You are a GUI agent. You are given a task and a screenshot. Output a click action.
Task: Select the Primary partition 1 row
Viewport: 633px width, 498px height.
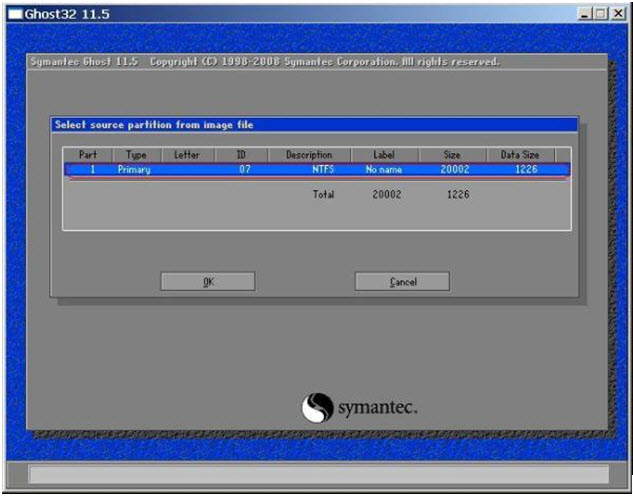click(x=316, y=170)
